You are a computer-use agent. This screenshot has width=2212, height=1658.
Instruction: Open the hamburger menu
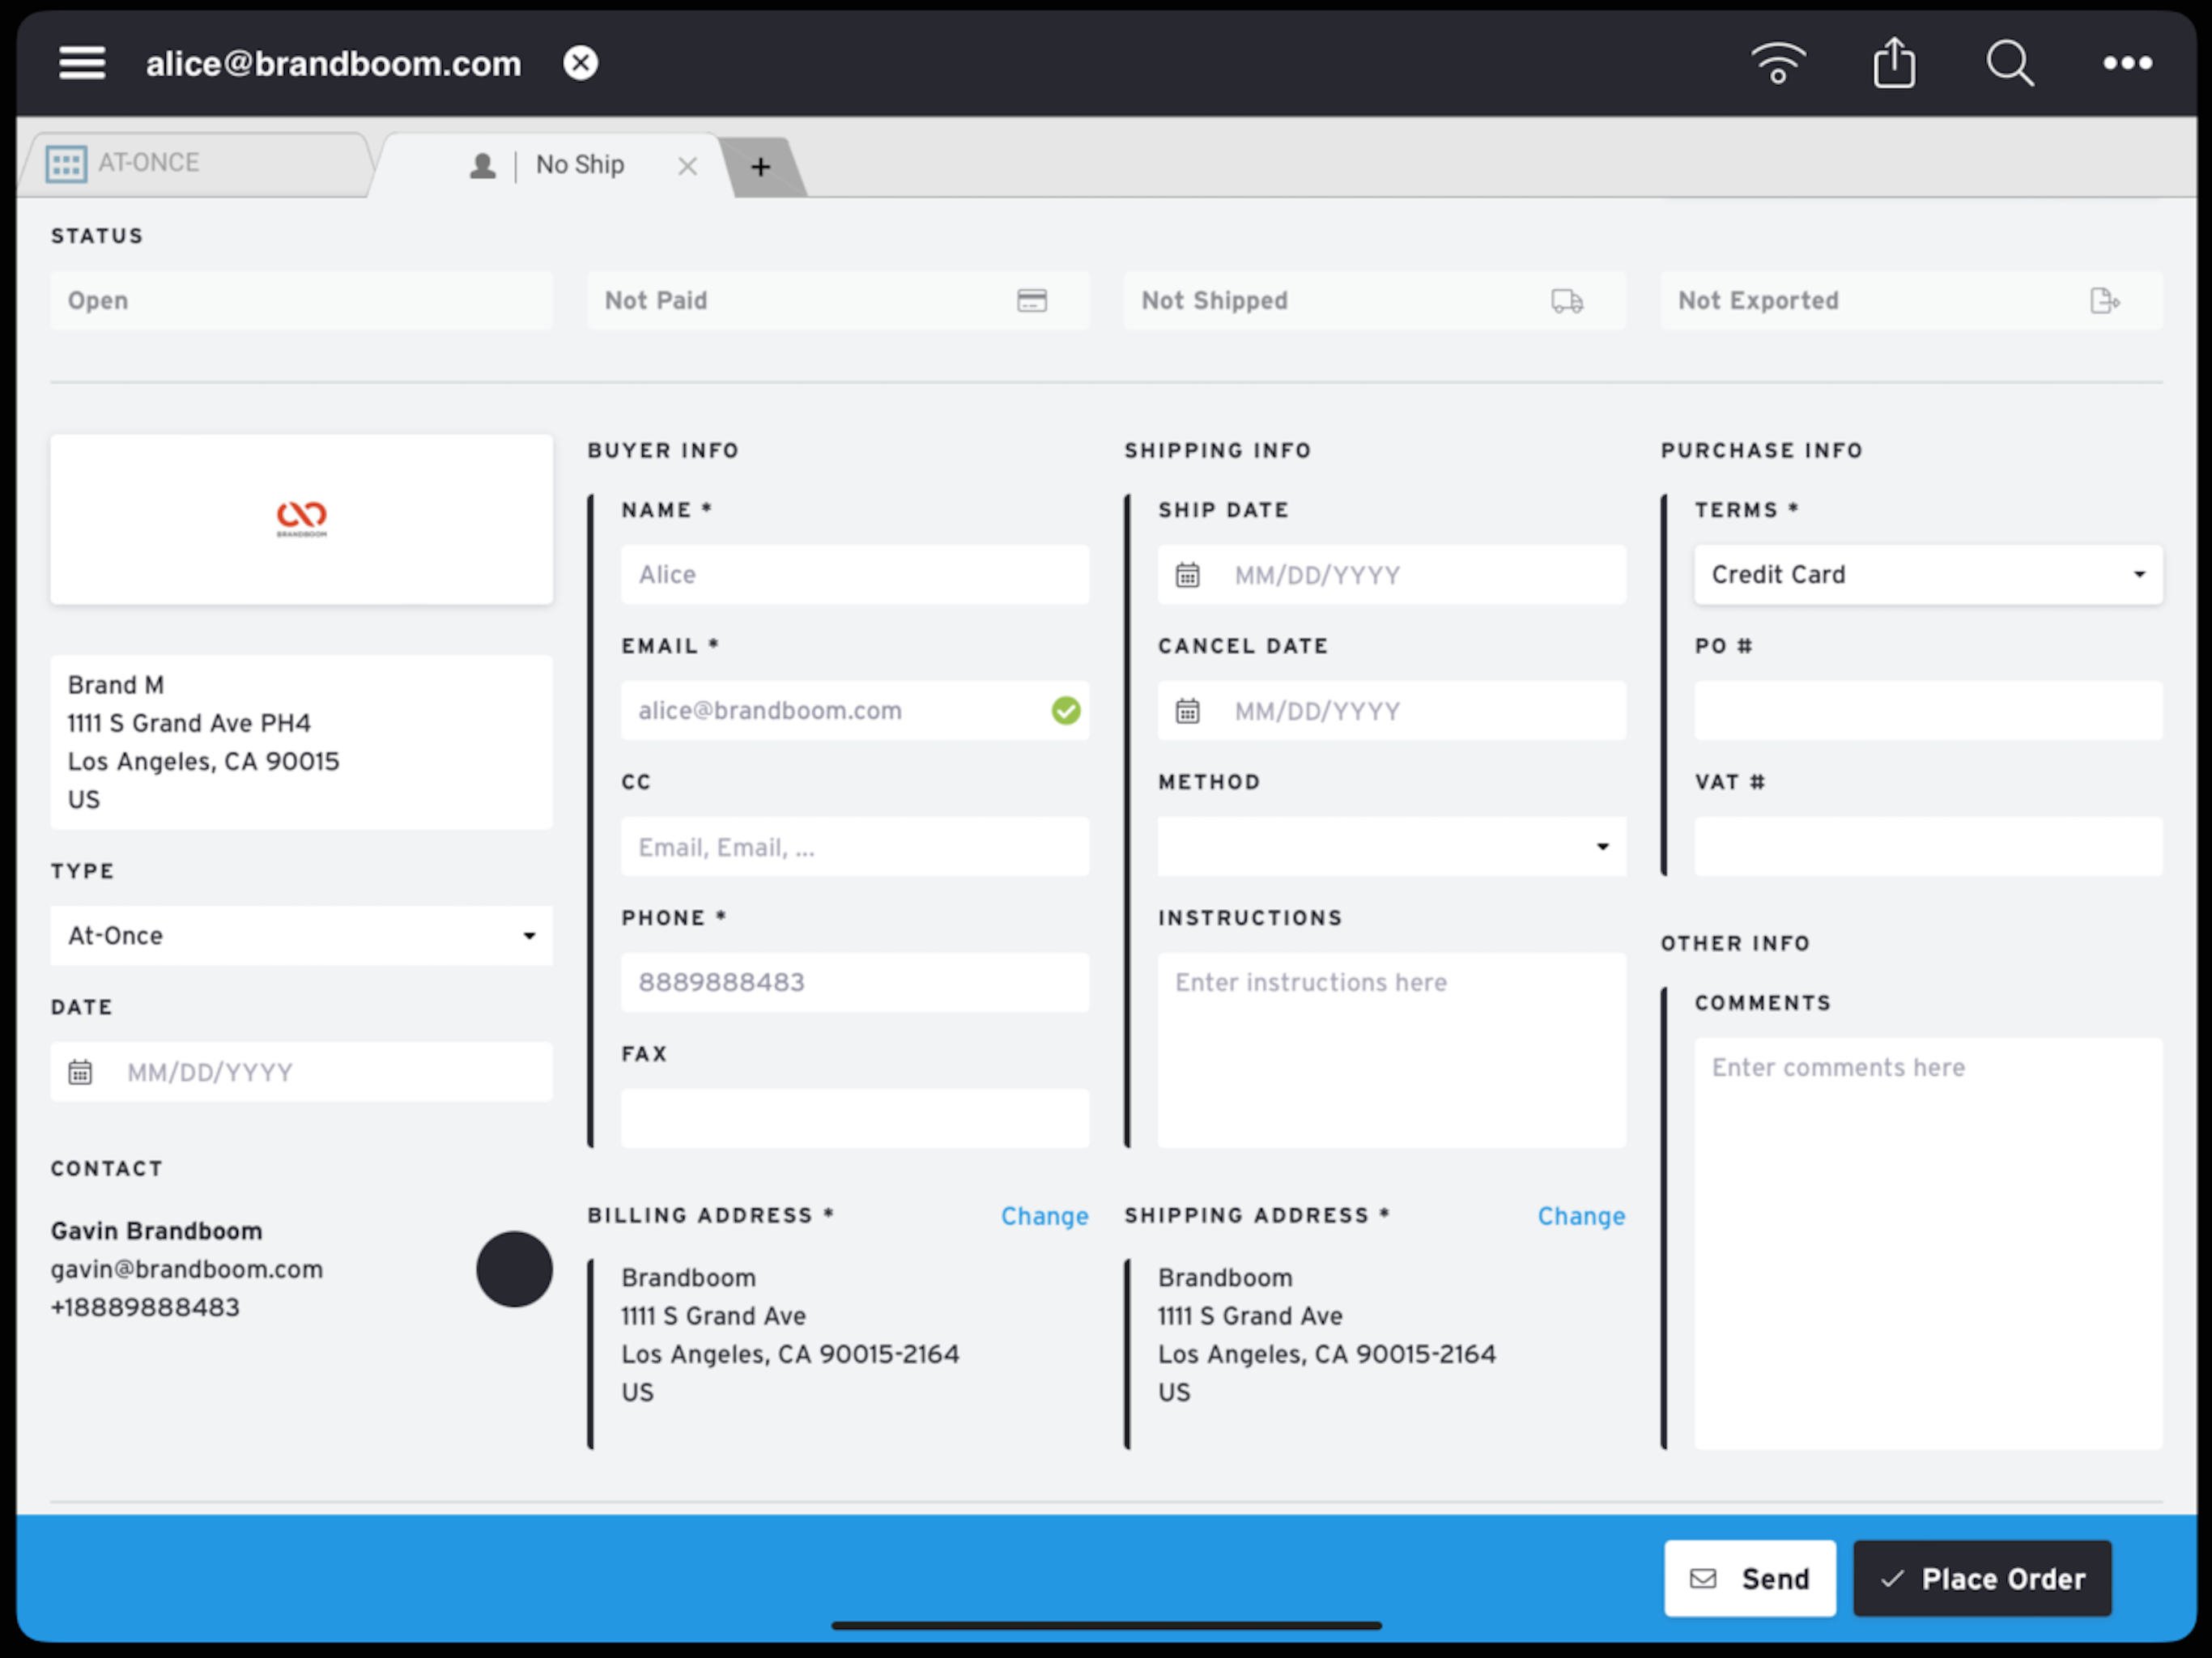[82, 63]
